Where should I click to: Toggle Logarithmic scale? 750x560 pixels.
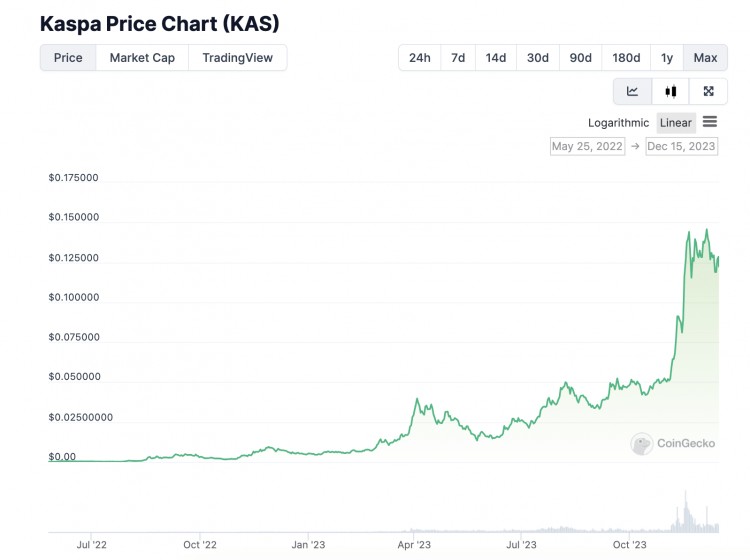point(618,123)
